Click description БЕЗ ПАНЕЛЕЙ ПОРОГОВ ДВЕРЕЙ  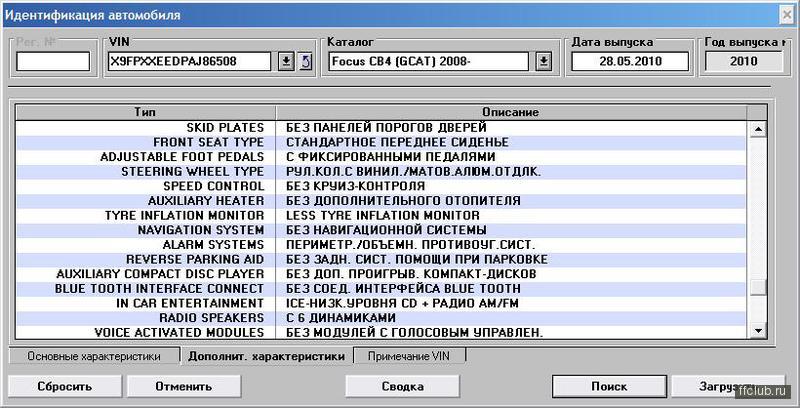click(386, 128)
